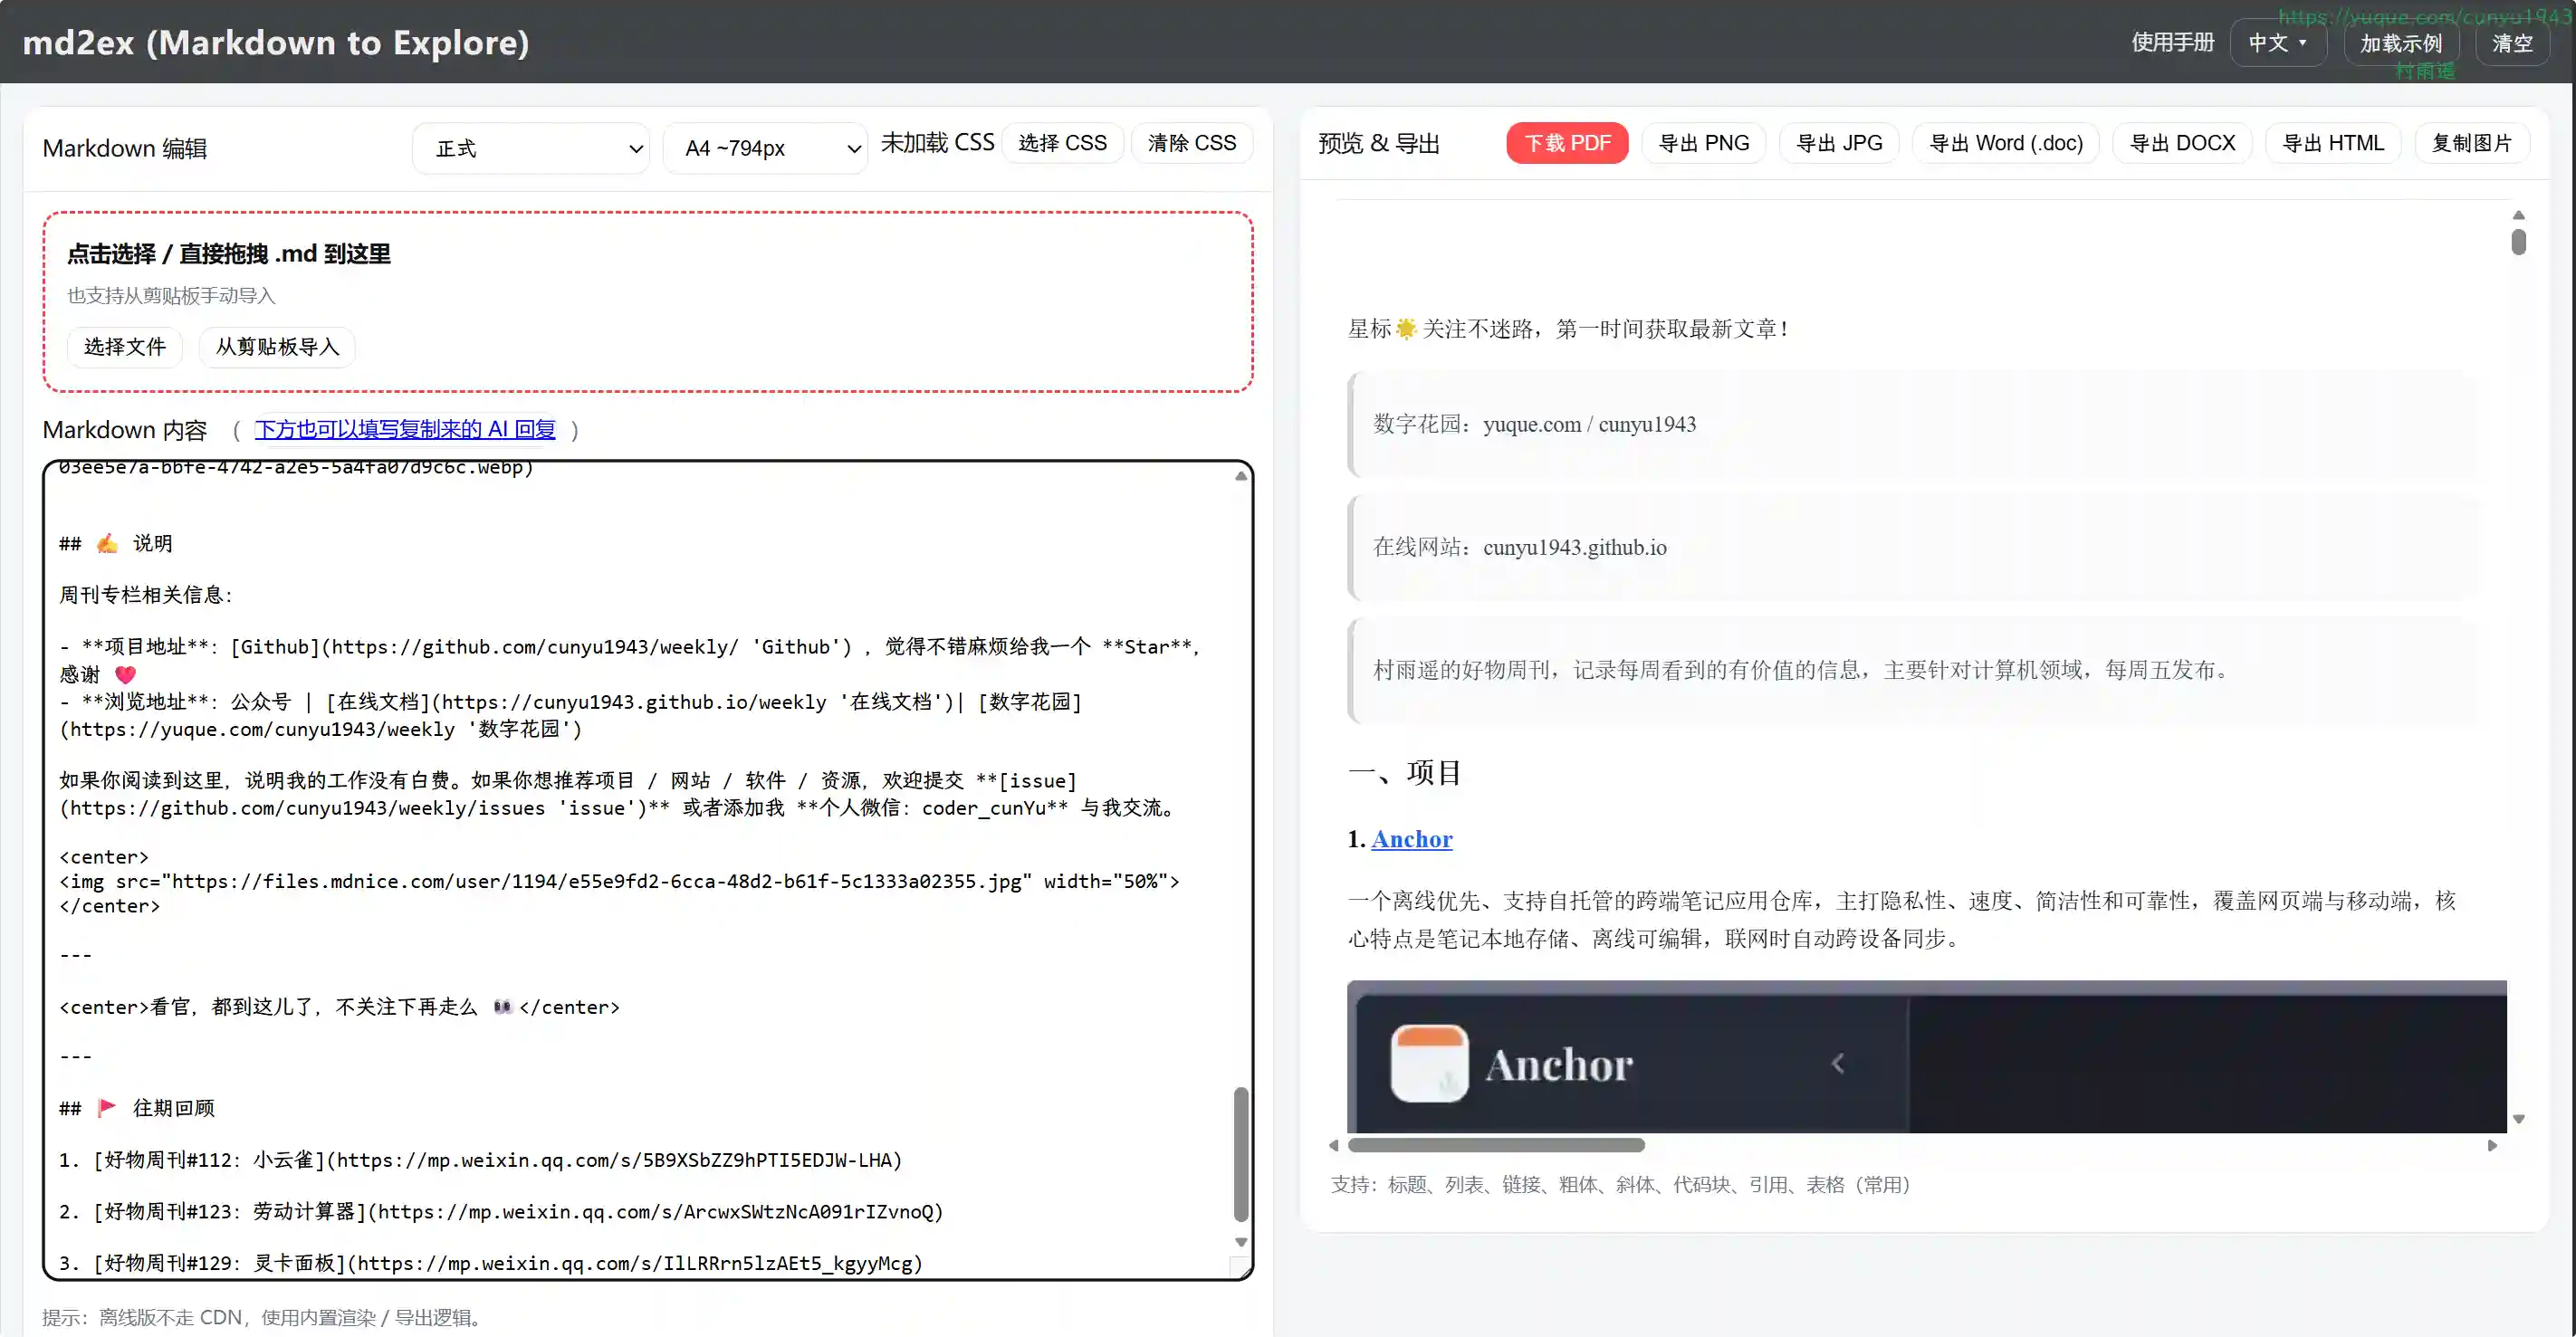Click horizontal scroll right arrow in preview
This screenshot has height=1337, width=2576.
coord(2492,1145)
